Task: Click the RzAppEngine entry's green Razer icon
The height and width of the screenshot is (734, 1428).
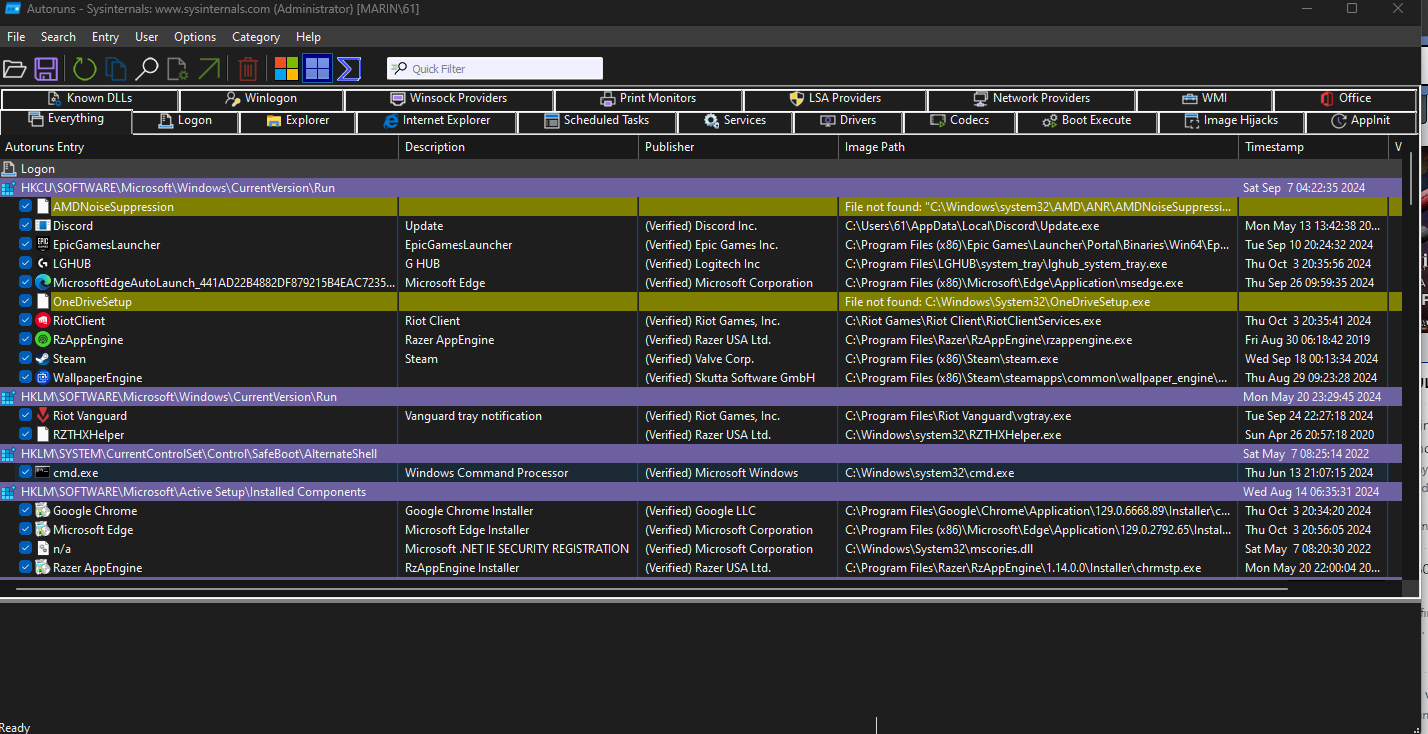Action: coord(43,340)
